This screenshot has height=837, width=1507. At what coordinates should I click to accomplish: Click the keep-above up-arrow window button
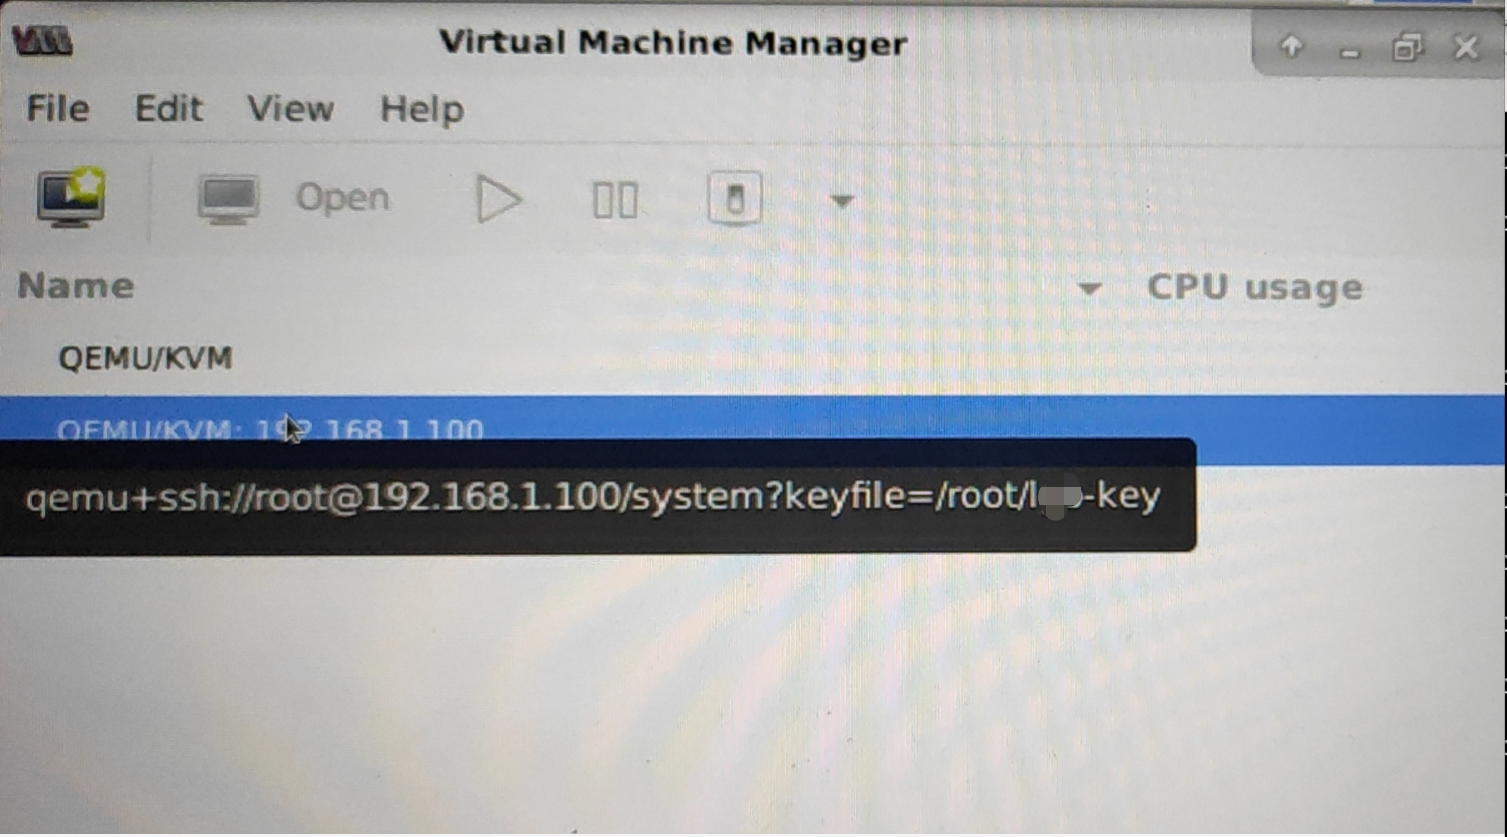click(x=1291, y=46)
